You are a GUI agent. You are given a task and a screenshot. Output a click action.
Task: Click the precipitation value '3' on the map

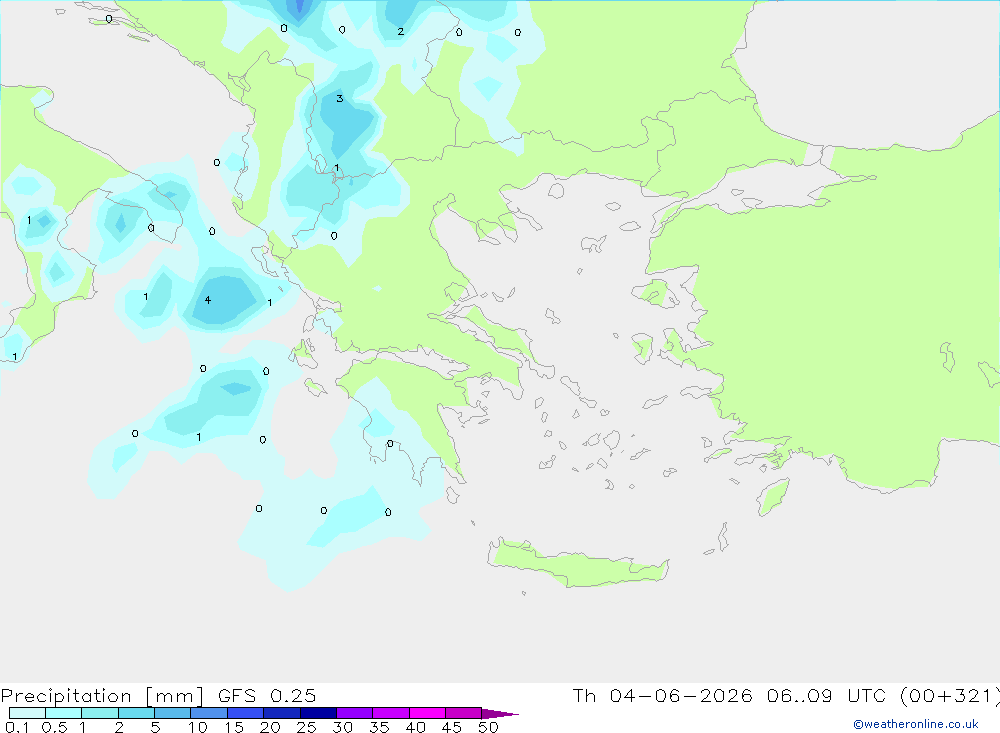(340, 98)
